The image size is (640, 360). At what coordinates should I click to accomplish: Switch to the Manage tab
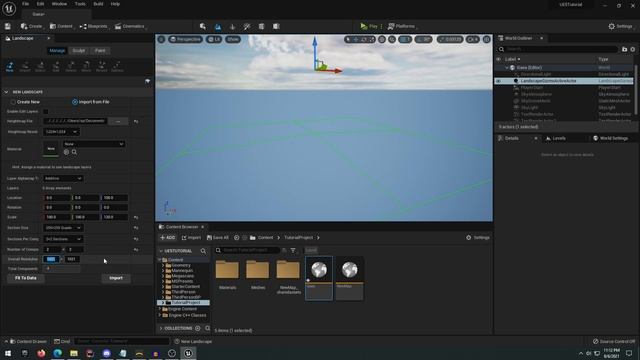[57, 51]
